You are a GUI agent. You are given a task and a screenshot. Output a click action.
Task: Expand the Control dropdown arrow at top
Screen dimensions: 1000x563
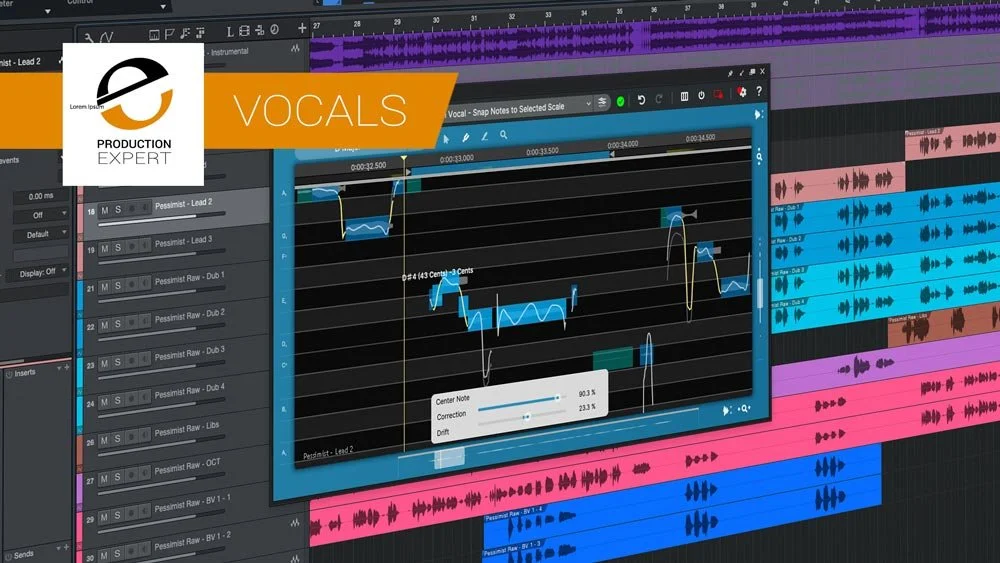163,6
